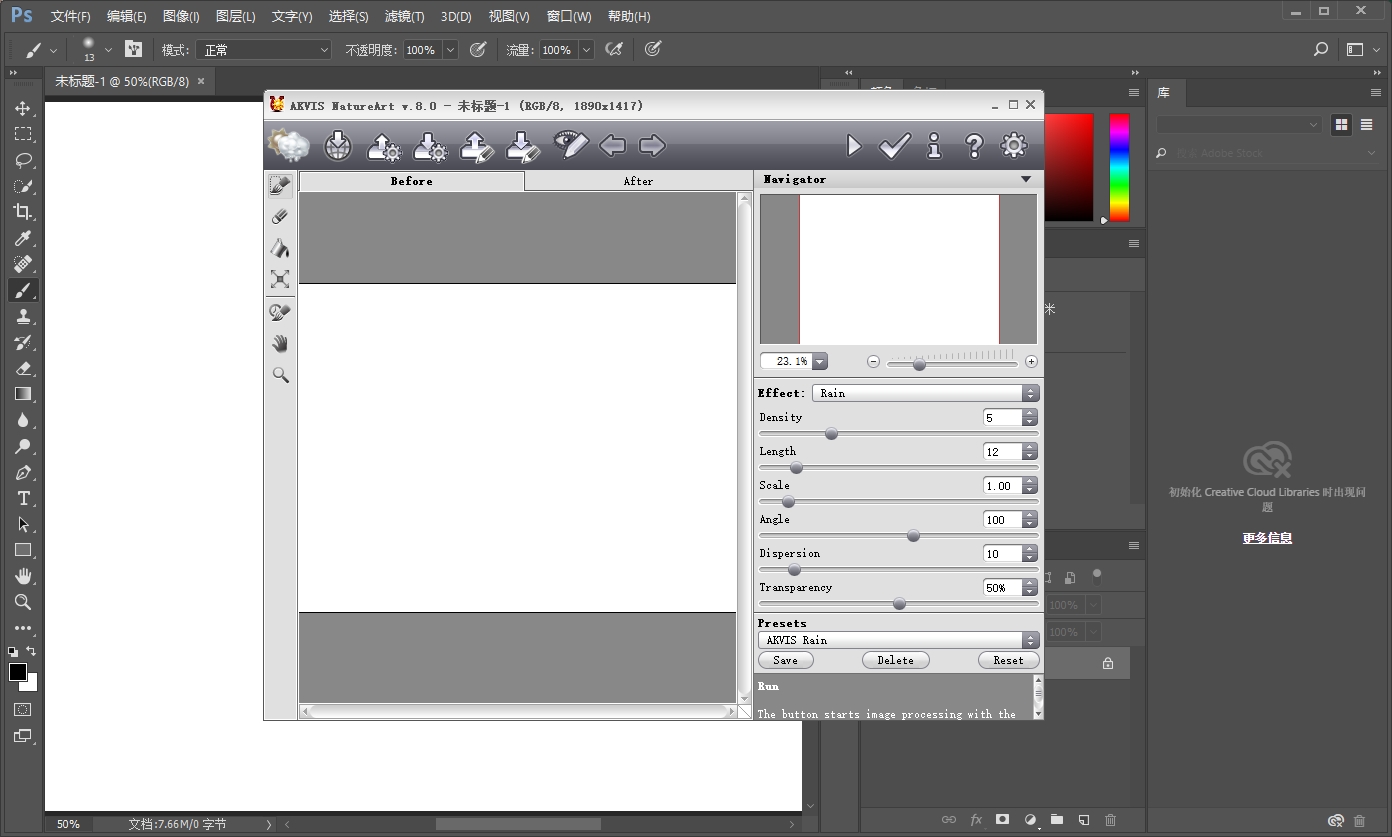Click the Reset button
The image size is (1392, 837).
click(1008, 660)
